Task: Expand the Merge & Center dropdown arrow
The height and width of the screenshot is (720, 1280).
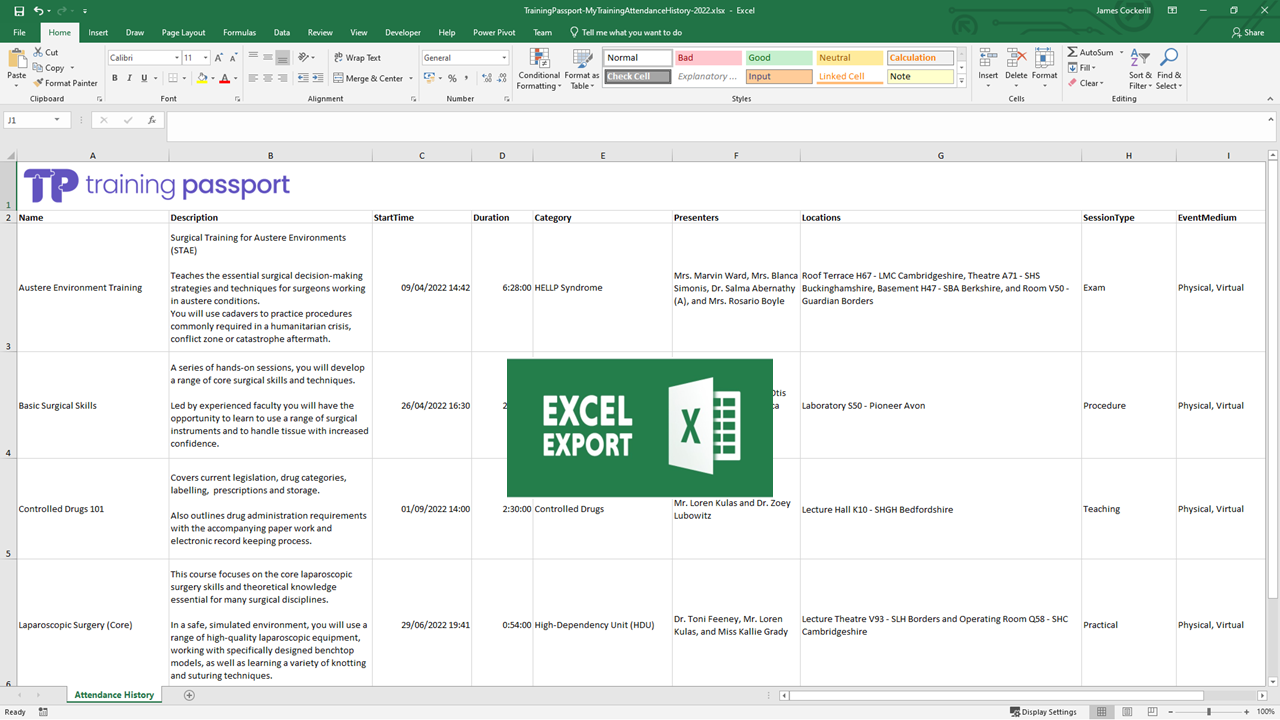Action: click(411, 78)
